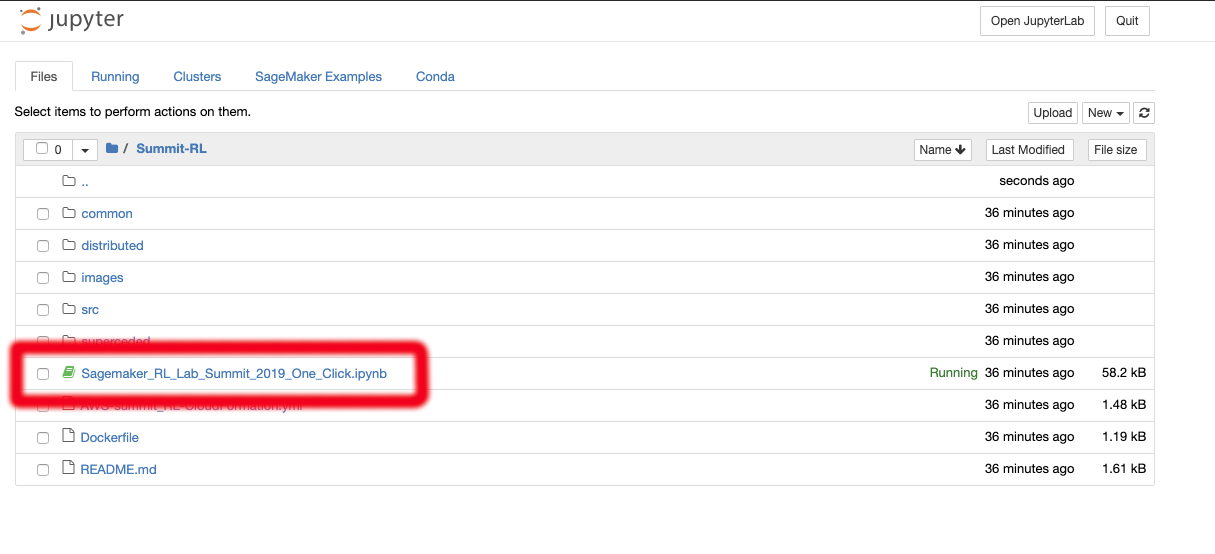1215x554 pixels.
Task: Check the box for README.md
Action: click(43, 470)
